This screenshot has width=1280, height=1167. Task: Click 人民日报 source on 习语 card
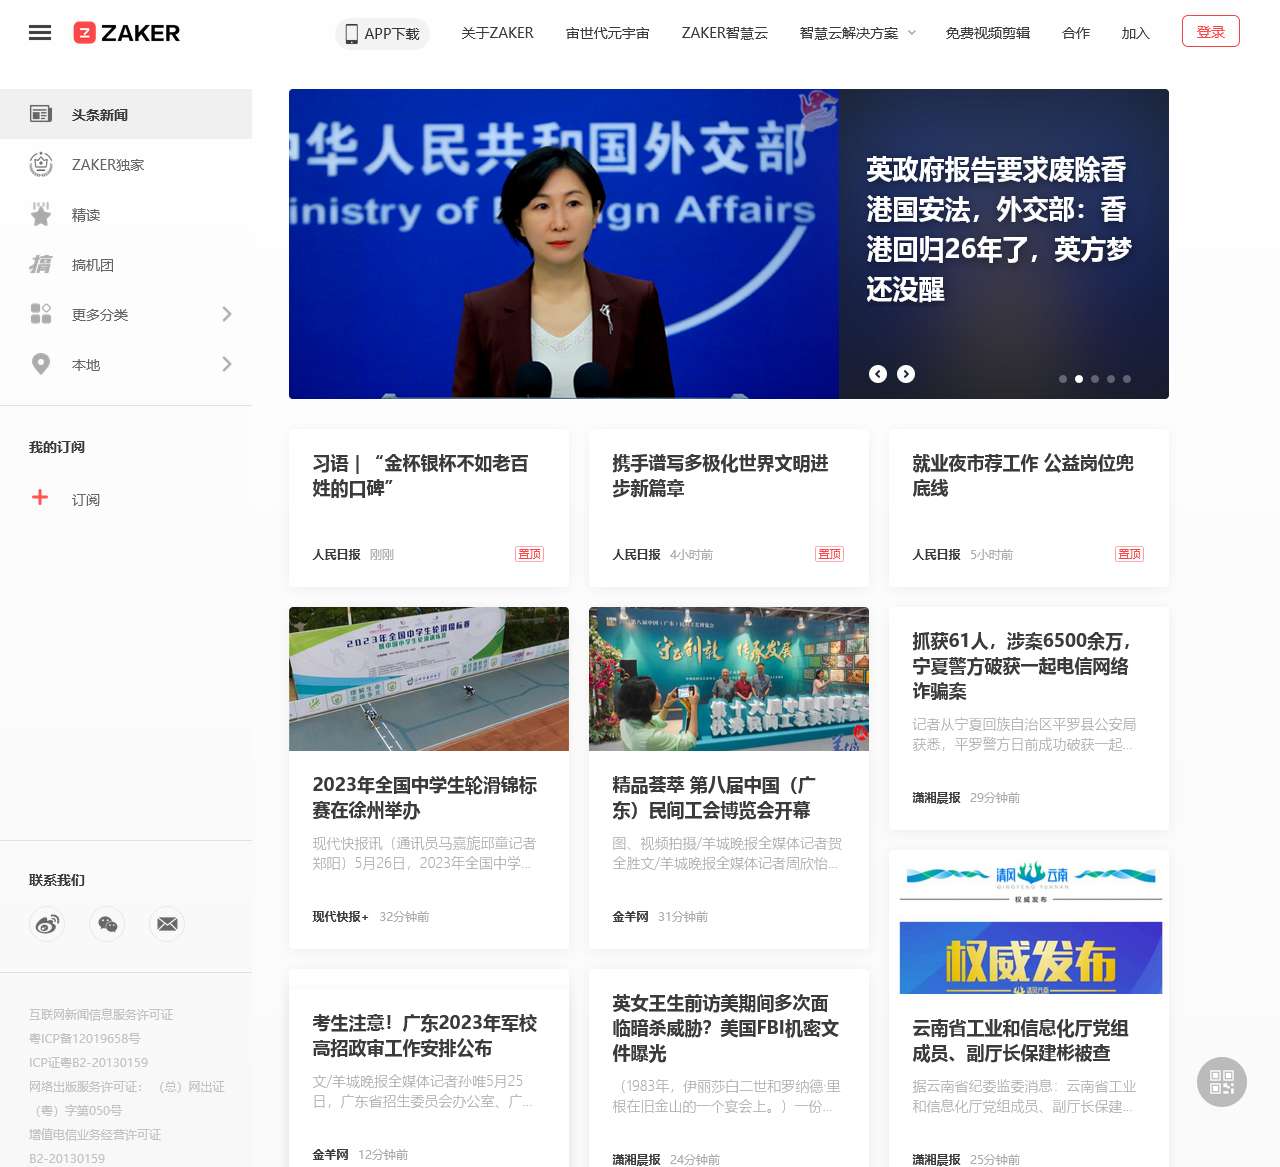point(336,555)
